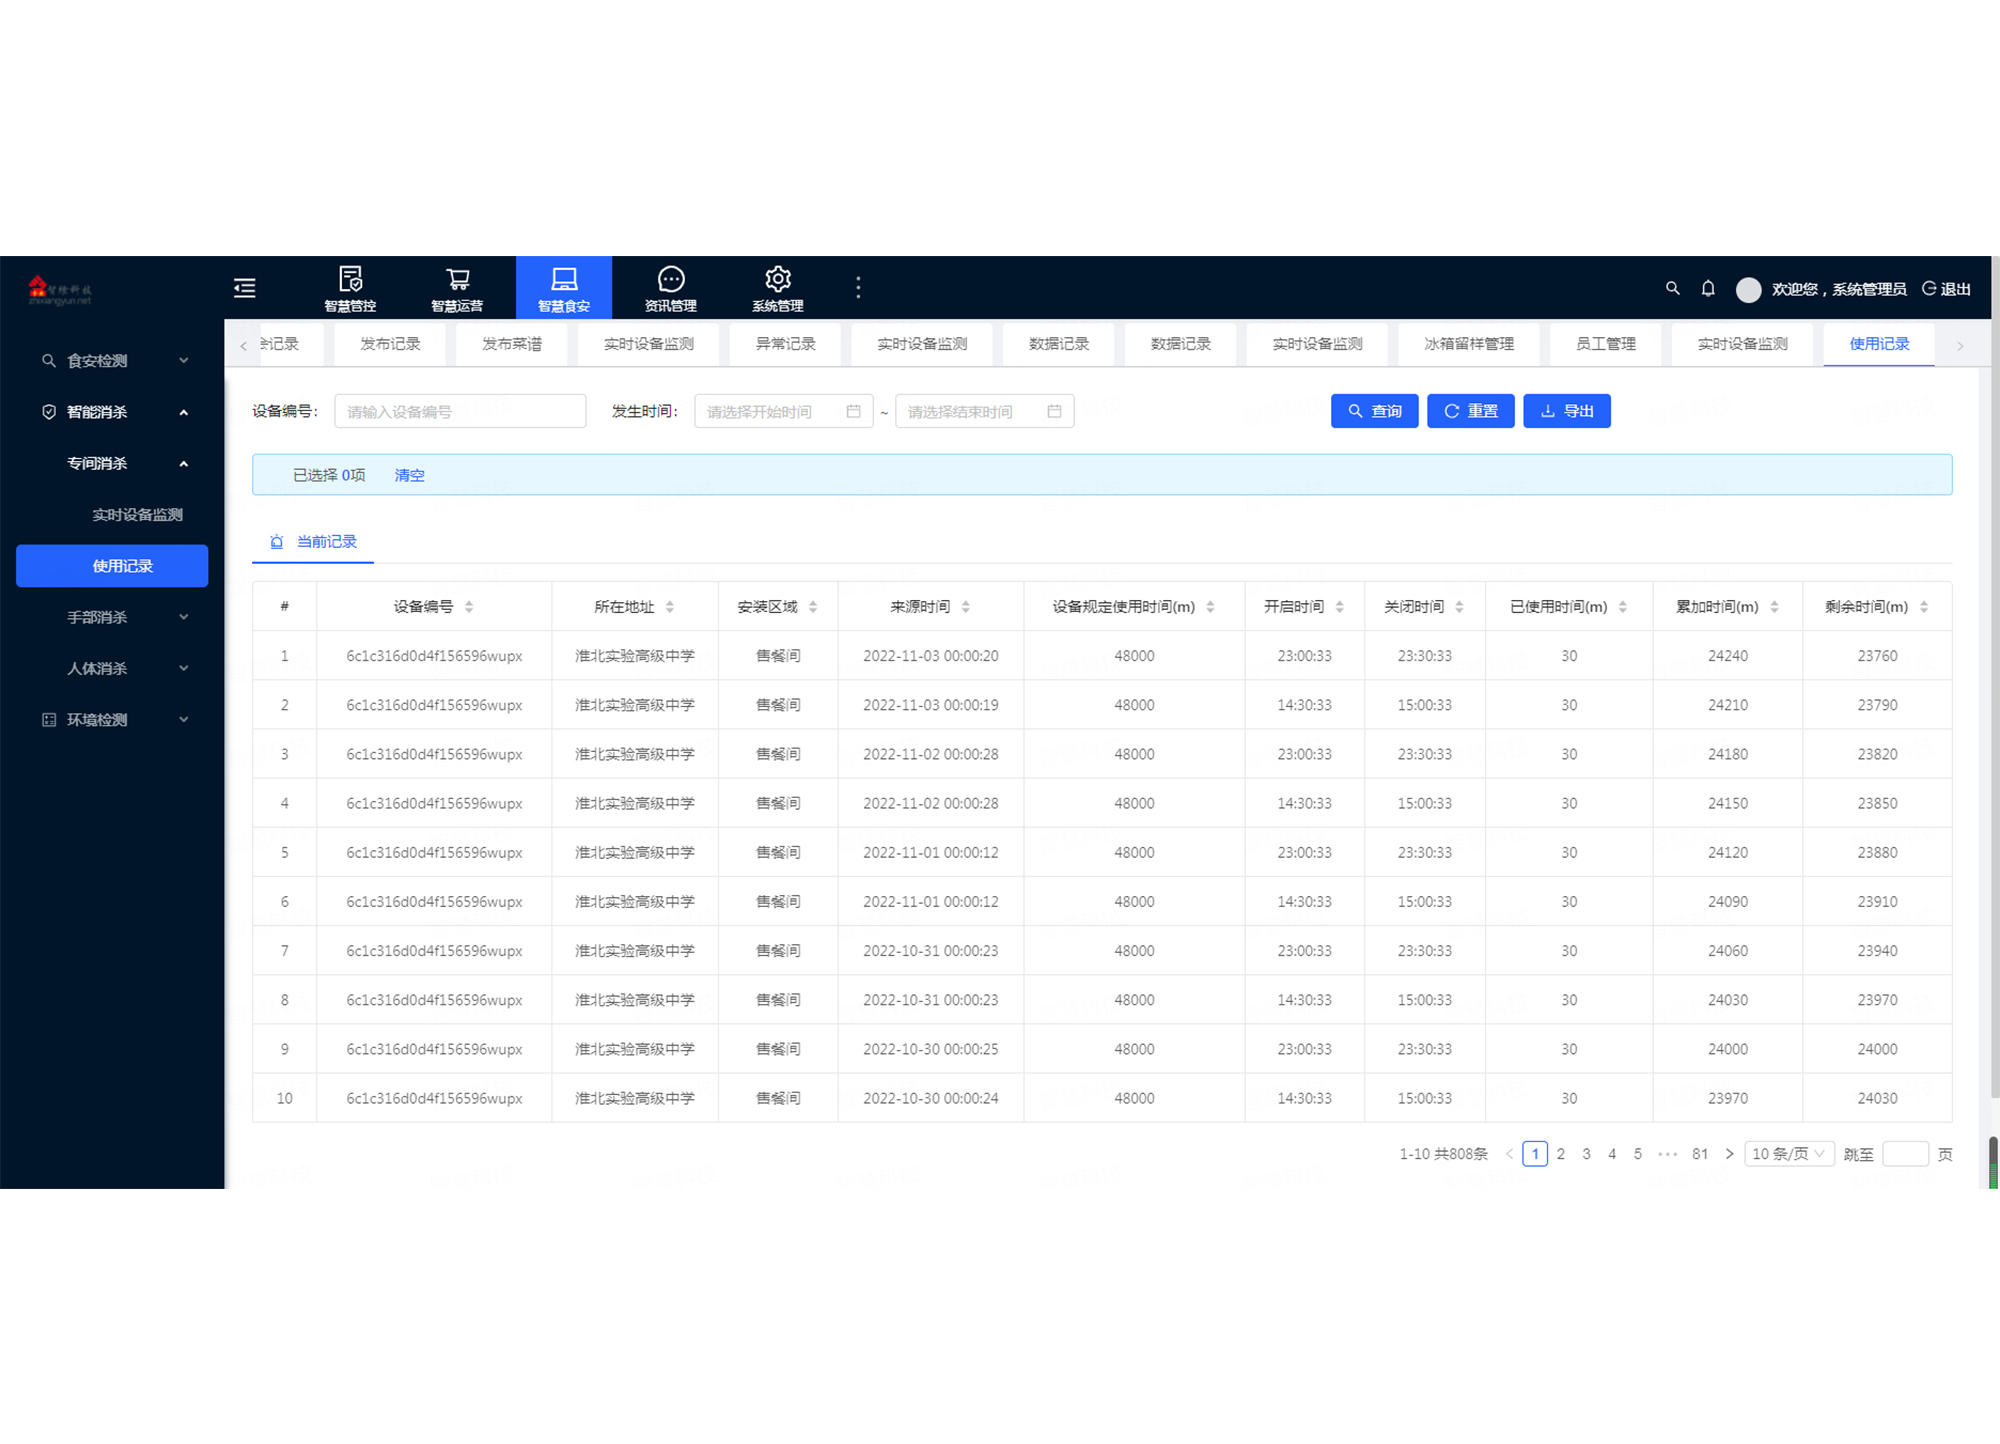The width and height of the screenshot is (2000, 1444).
Task: Click the sidebar collapse hamburger icon
Action: [245, 288]
